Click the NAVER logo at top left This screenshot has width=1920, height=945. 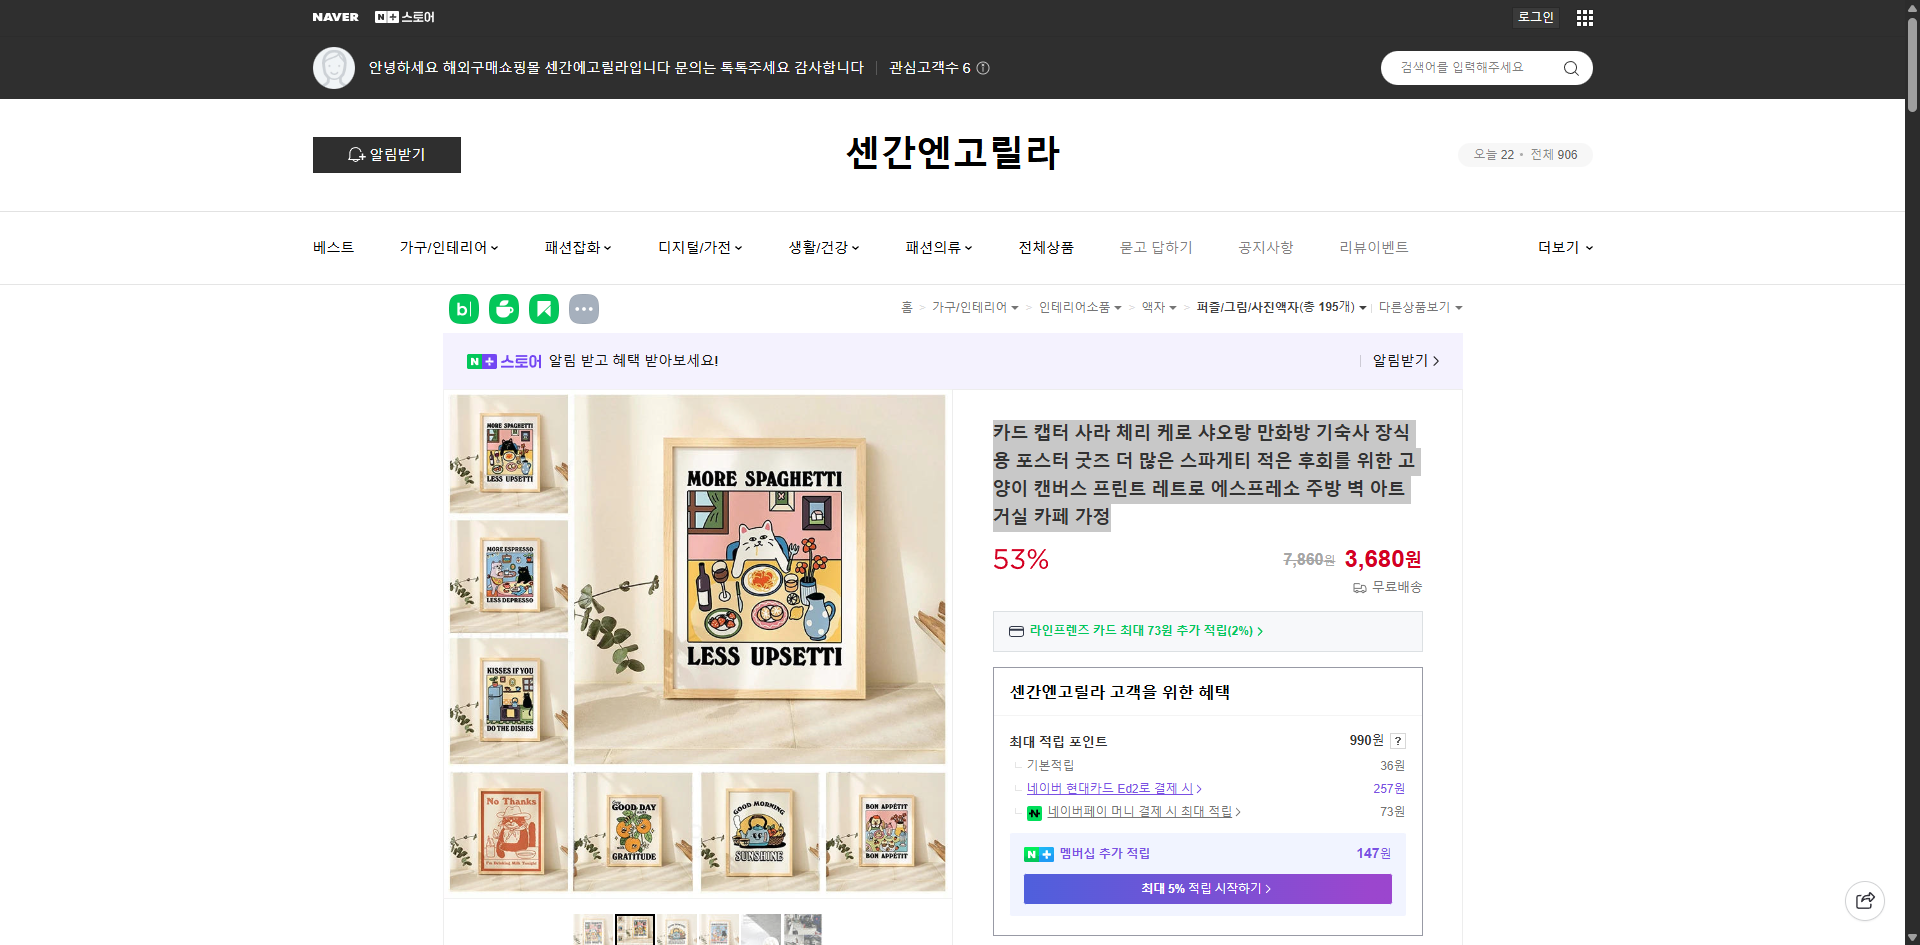336,17
